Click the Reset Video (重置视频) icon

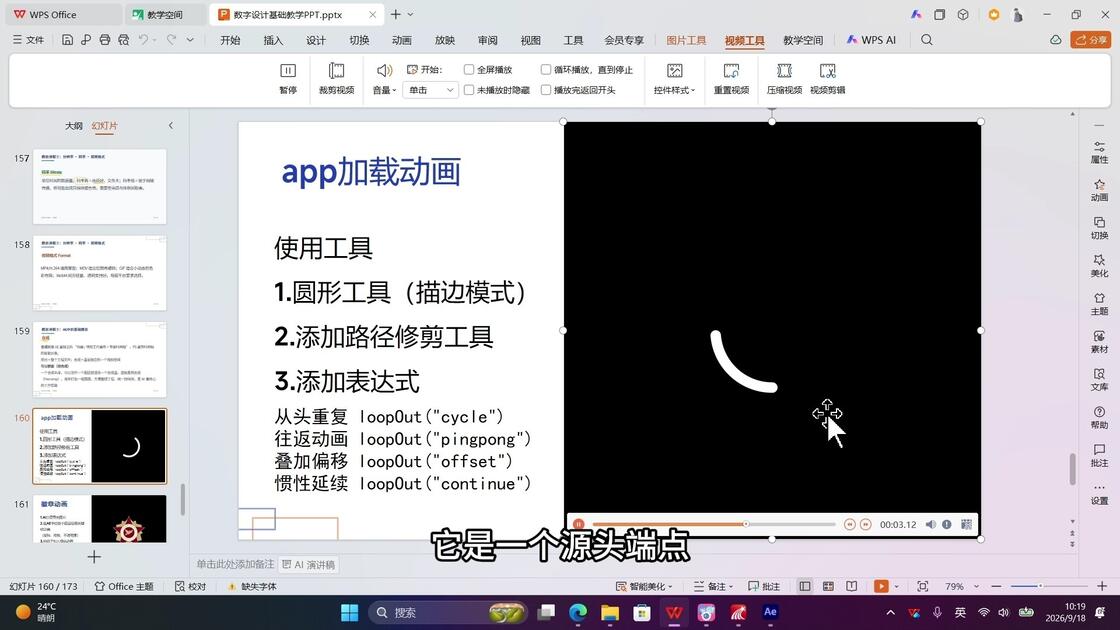[731, 71]
